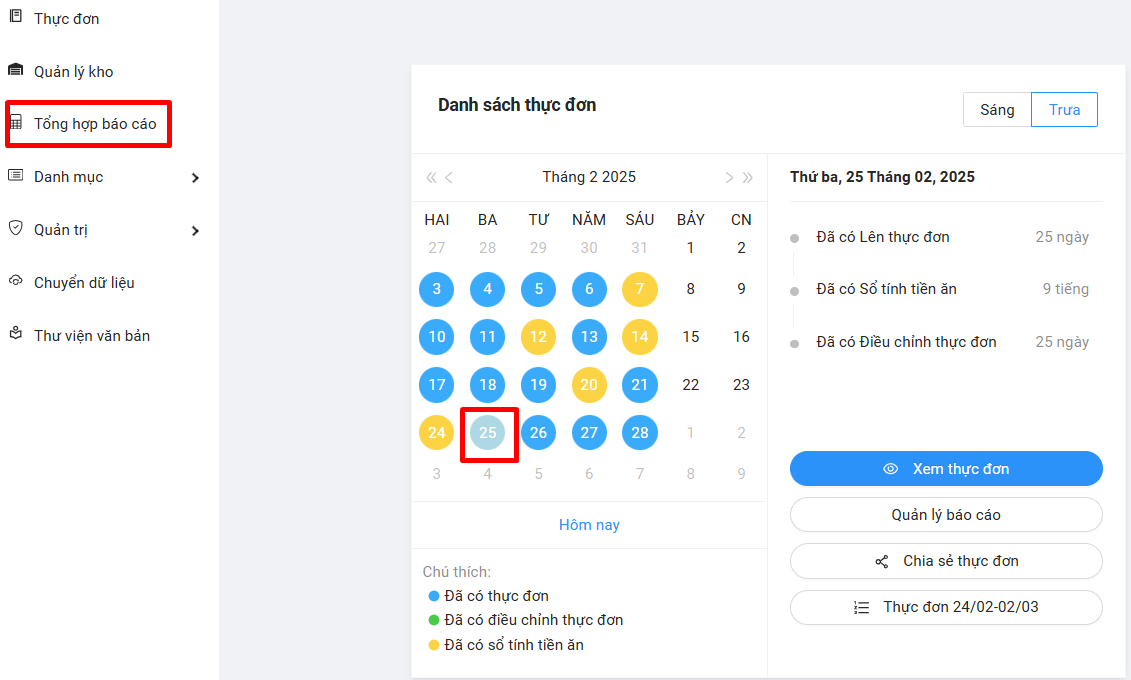Open the Tổng hợp báo cáo menu item

[95, 124]
